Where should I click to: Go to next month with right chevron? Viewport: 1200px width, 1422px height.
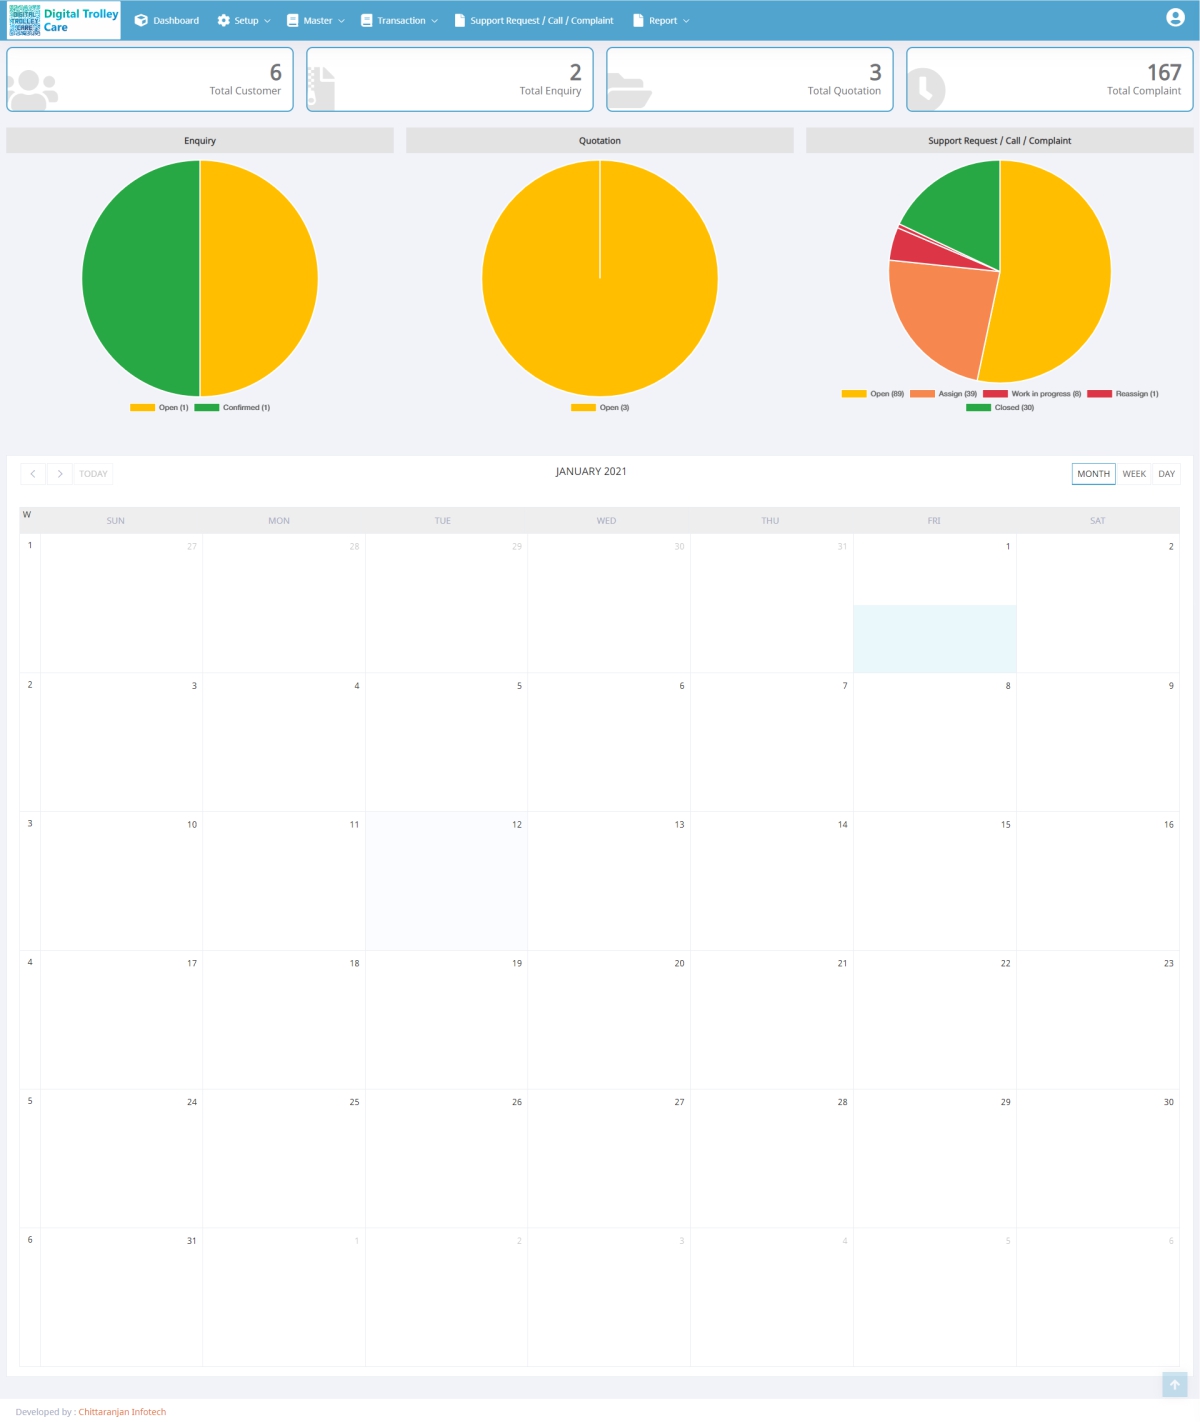click(60, 474)
